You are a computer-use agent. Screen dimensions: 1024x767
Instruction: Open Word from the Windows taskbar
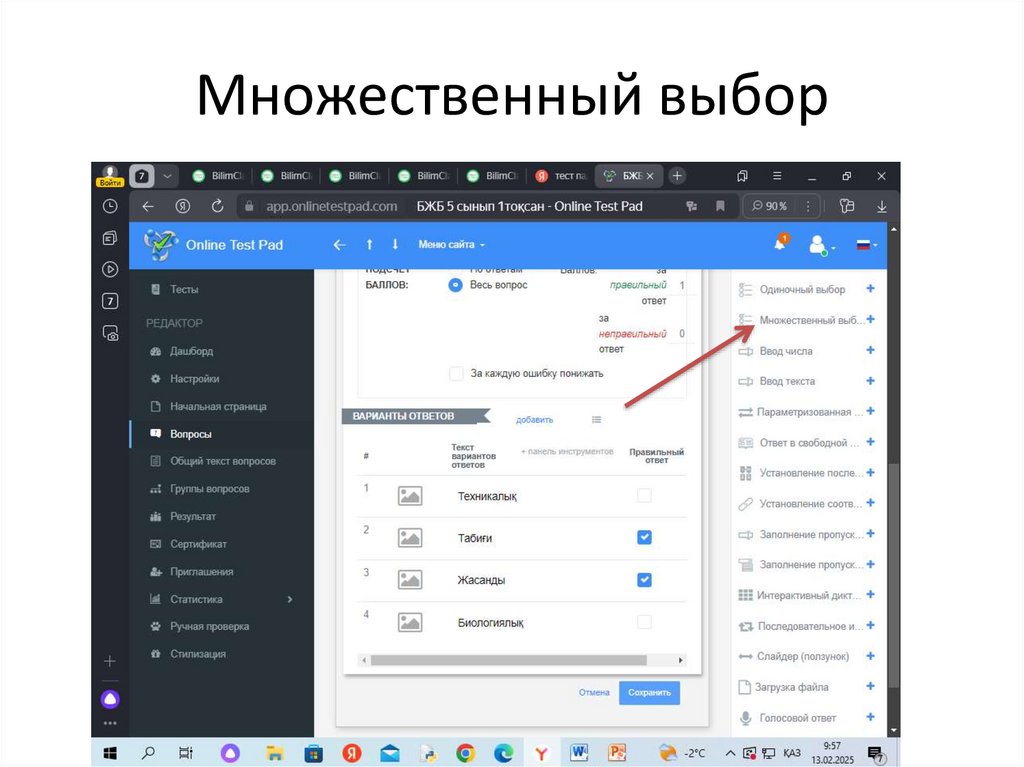[579, 753]
